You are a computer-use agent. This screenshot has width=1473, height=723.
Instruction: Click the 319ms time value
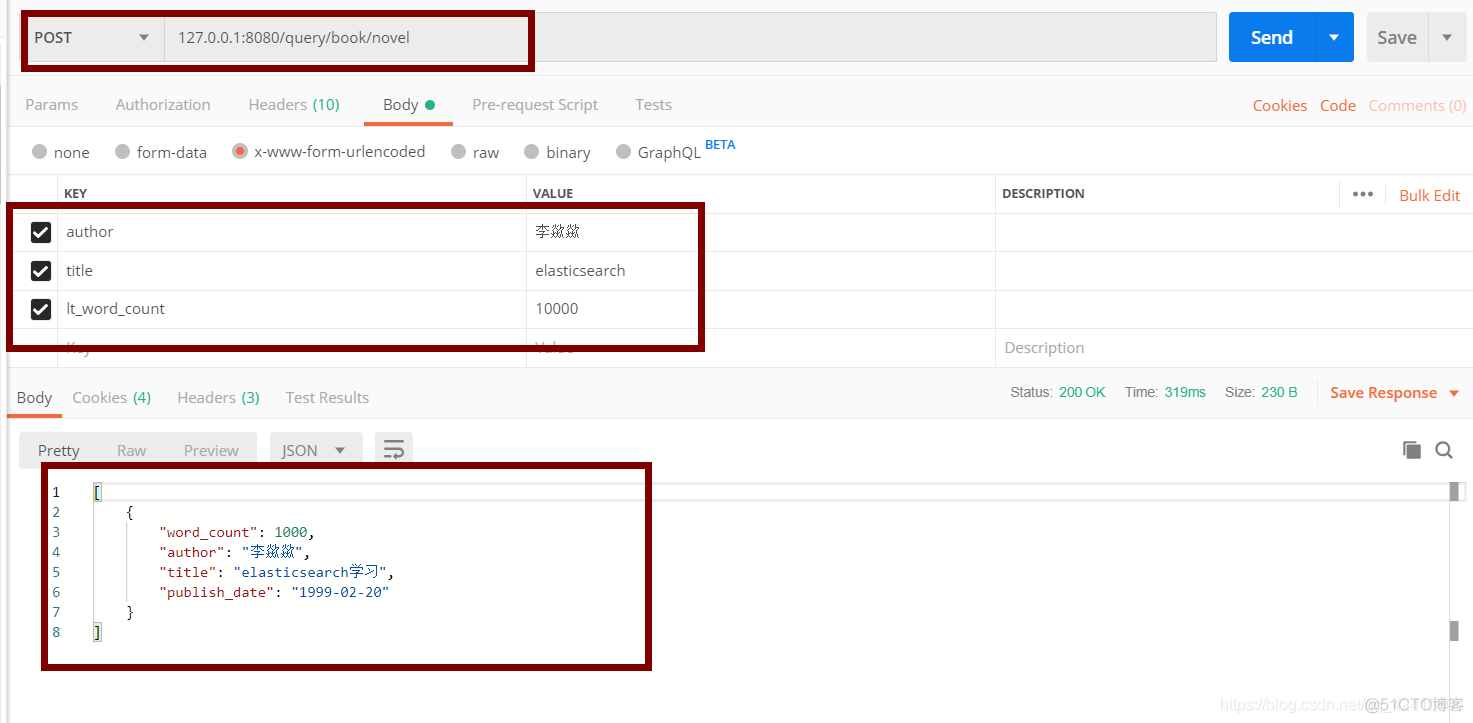coord(1185,393)
